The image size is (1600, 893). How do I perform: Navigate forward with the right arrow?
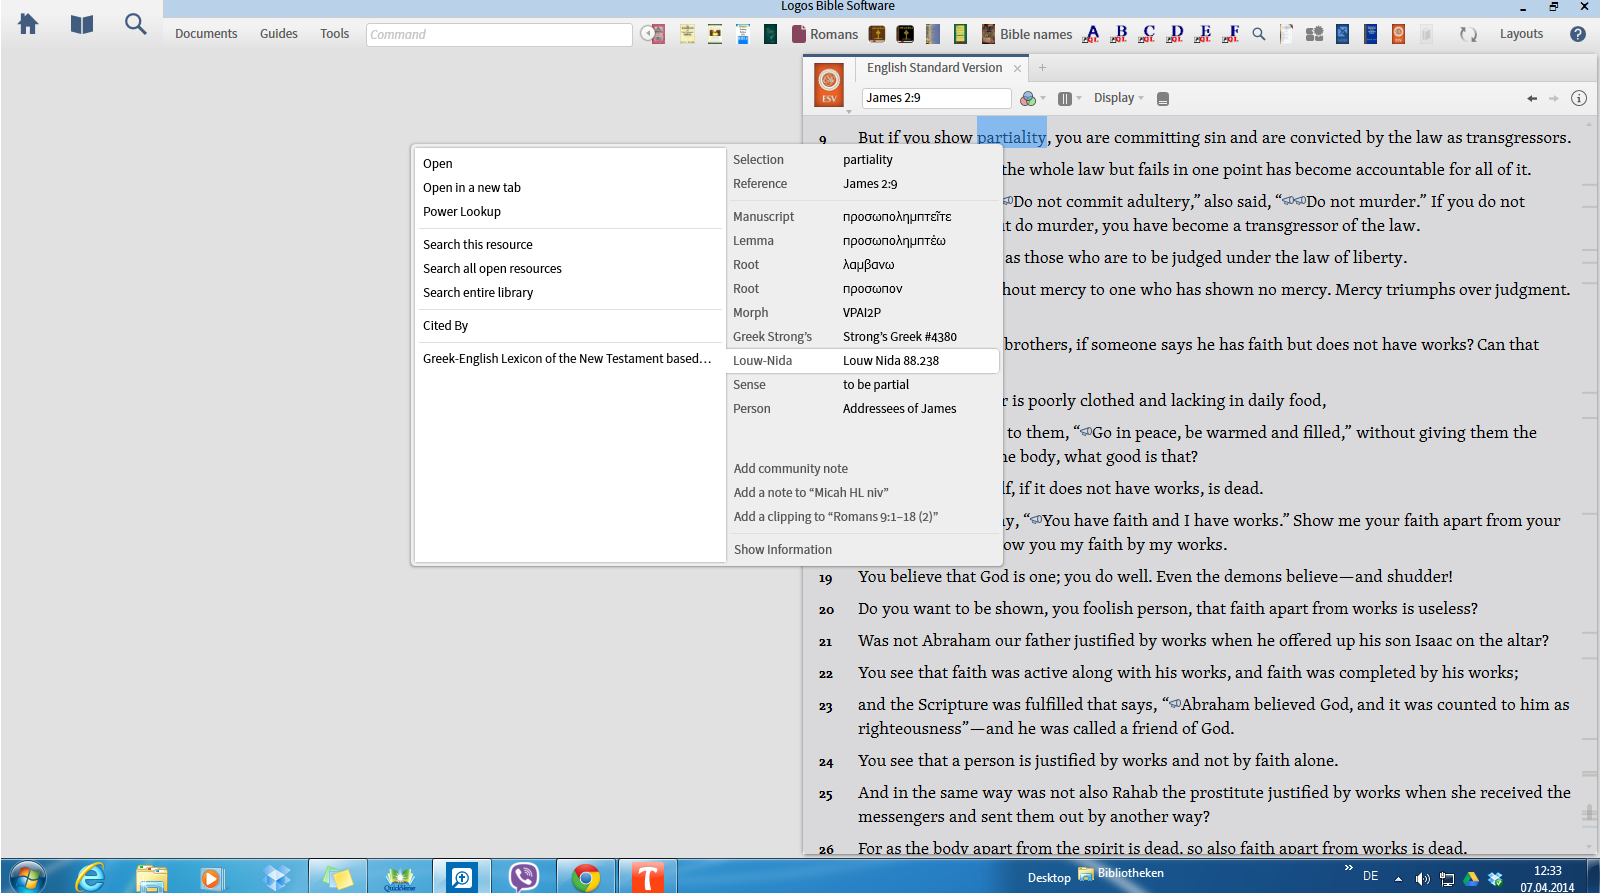1554,98
